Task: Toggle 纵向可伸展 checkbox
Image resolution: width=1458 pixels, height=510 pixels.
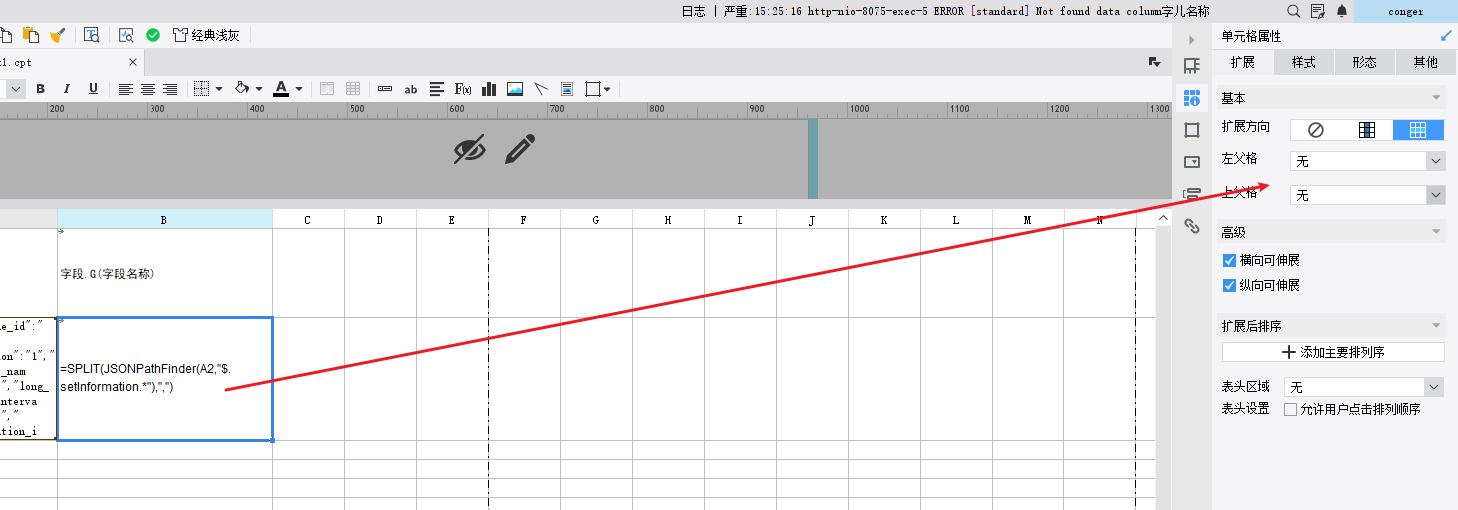Action: 1230,285
